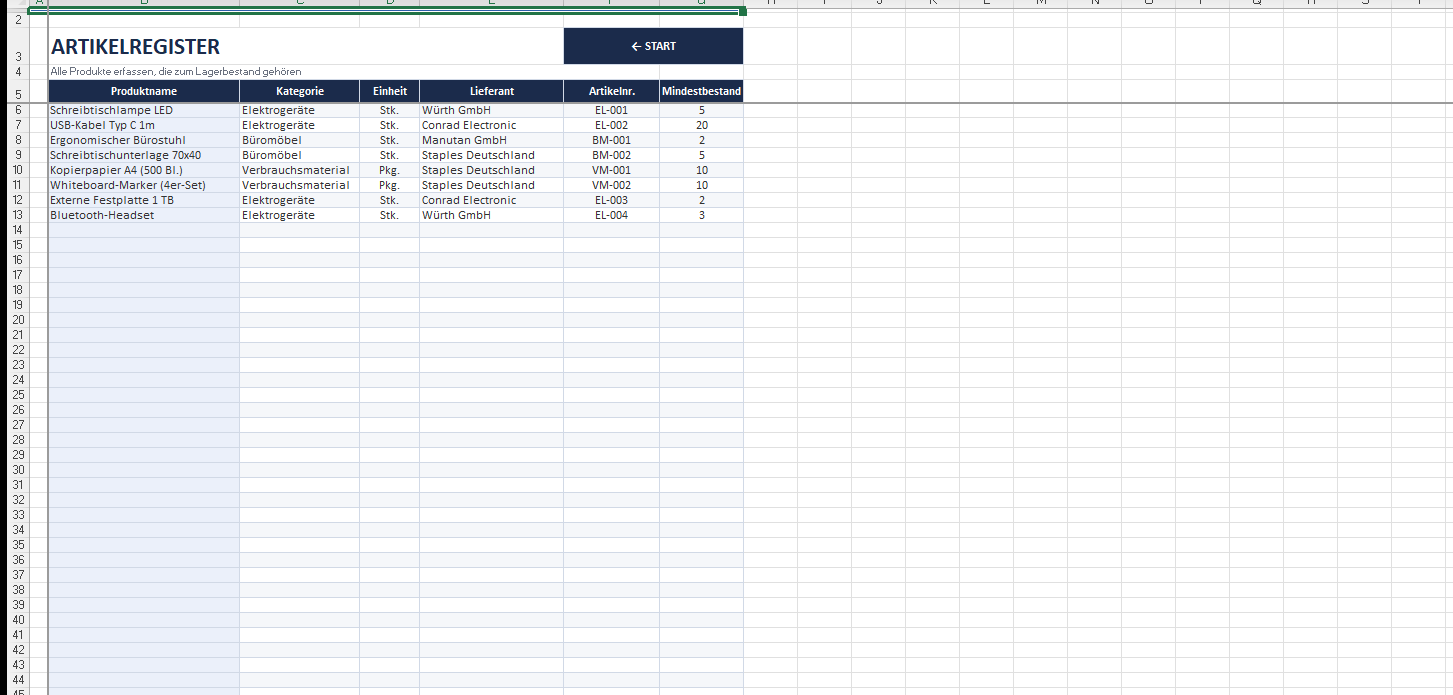Image resolution: width=1453 pixels, height=695 pixels.
Task: Select the Einheit header cell
Action: pos(389,91)
